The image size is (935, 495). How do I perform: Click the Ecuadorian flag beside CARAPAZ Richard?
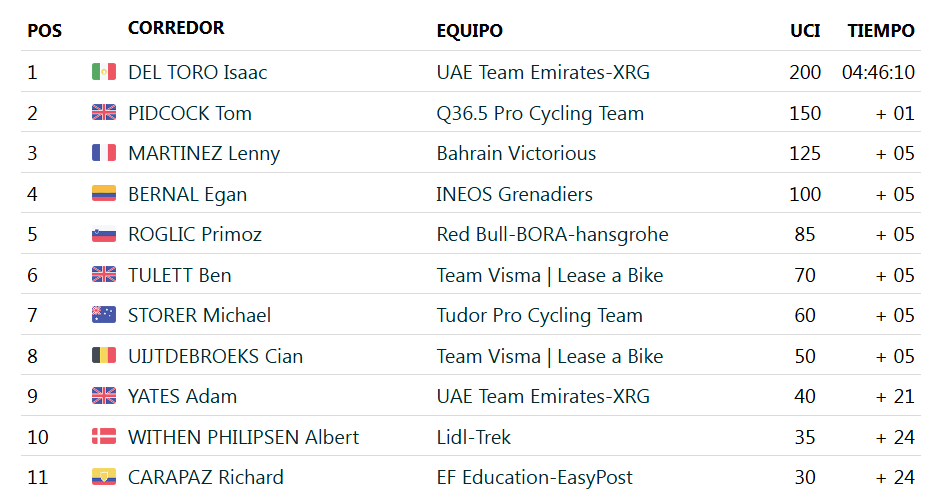click(x=103, y=477)
